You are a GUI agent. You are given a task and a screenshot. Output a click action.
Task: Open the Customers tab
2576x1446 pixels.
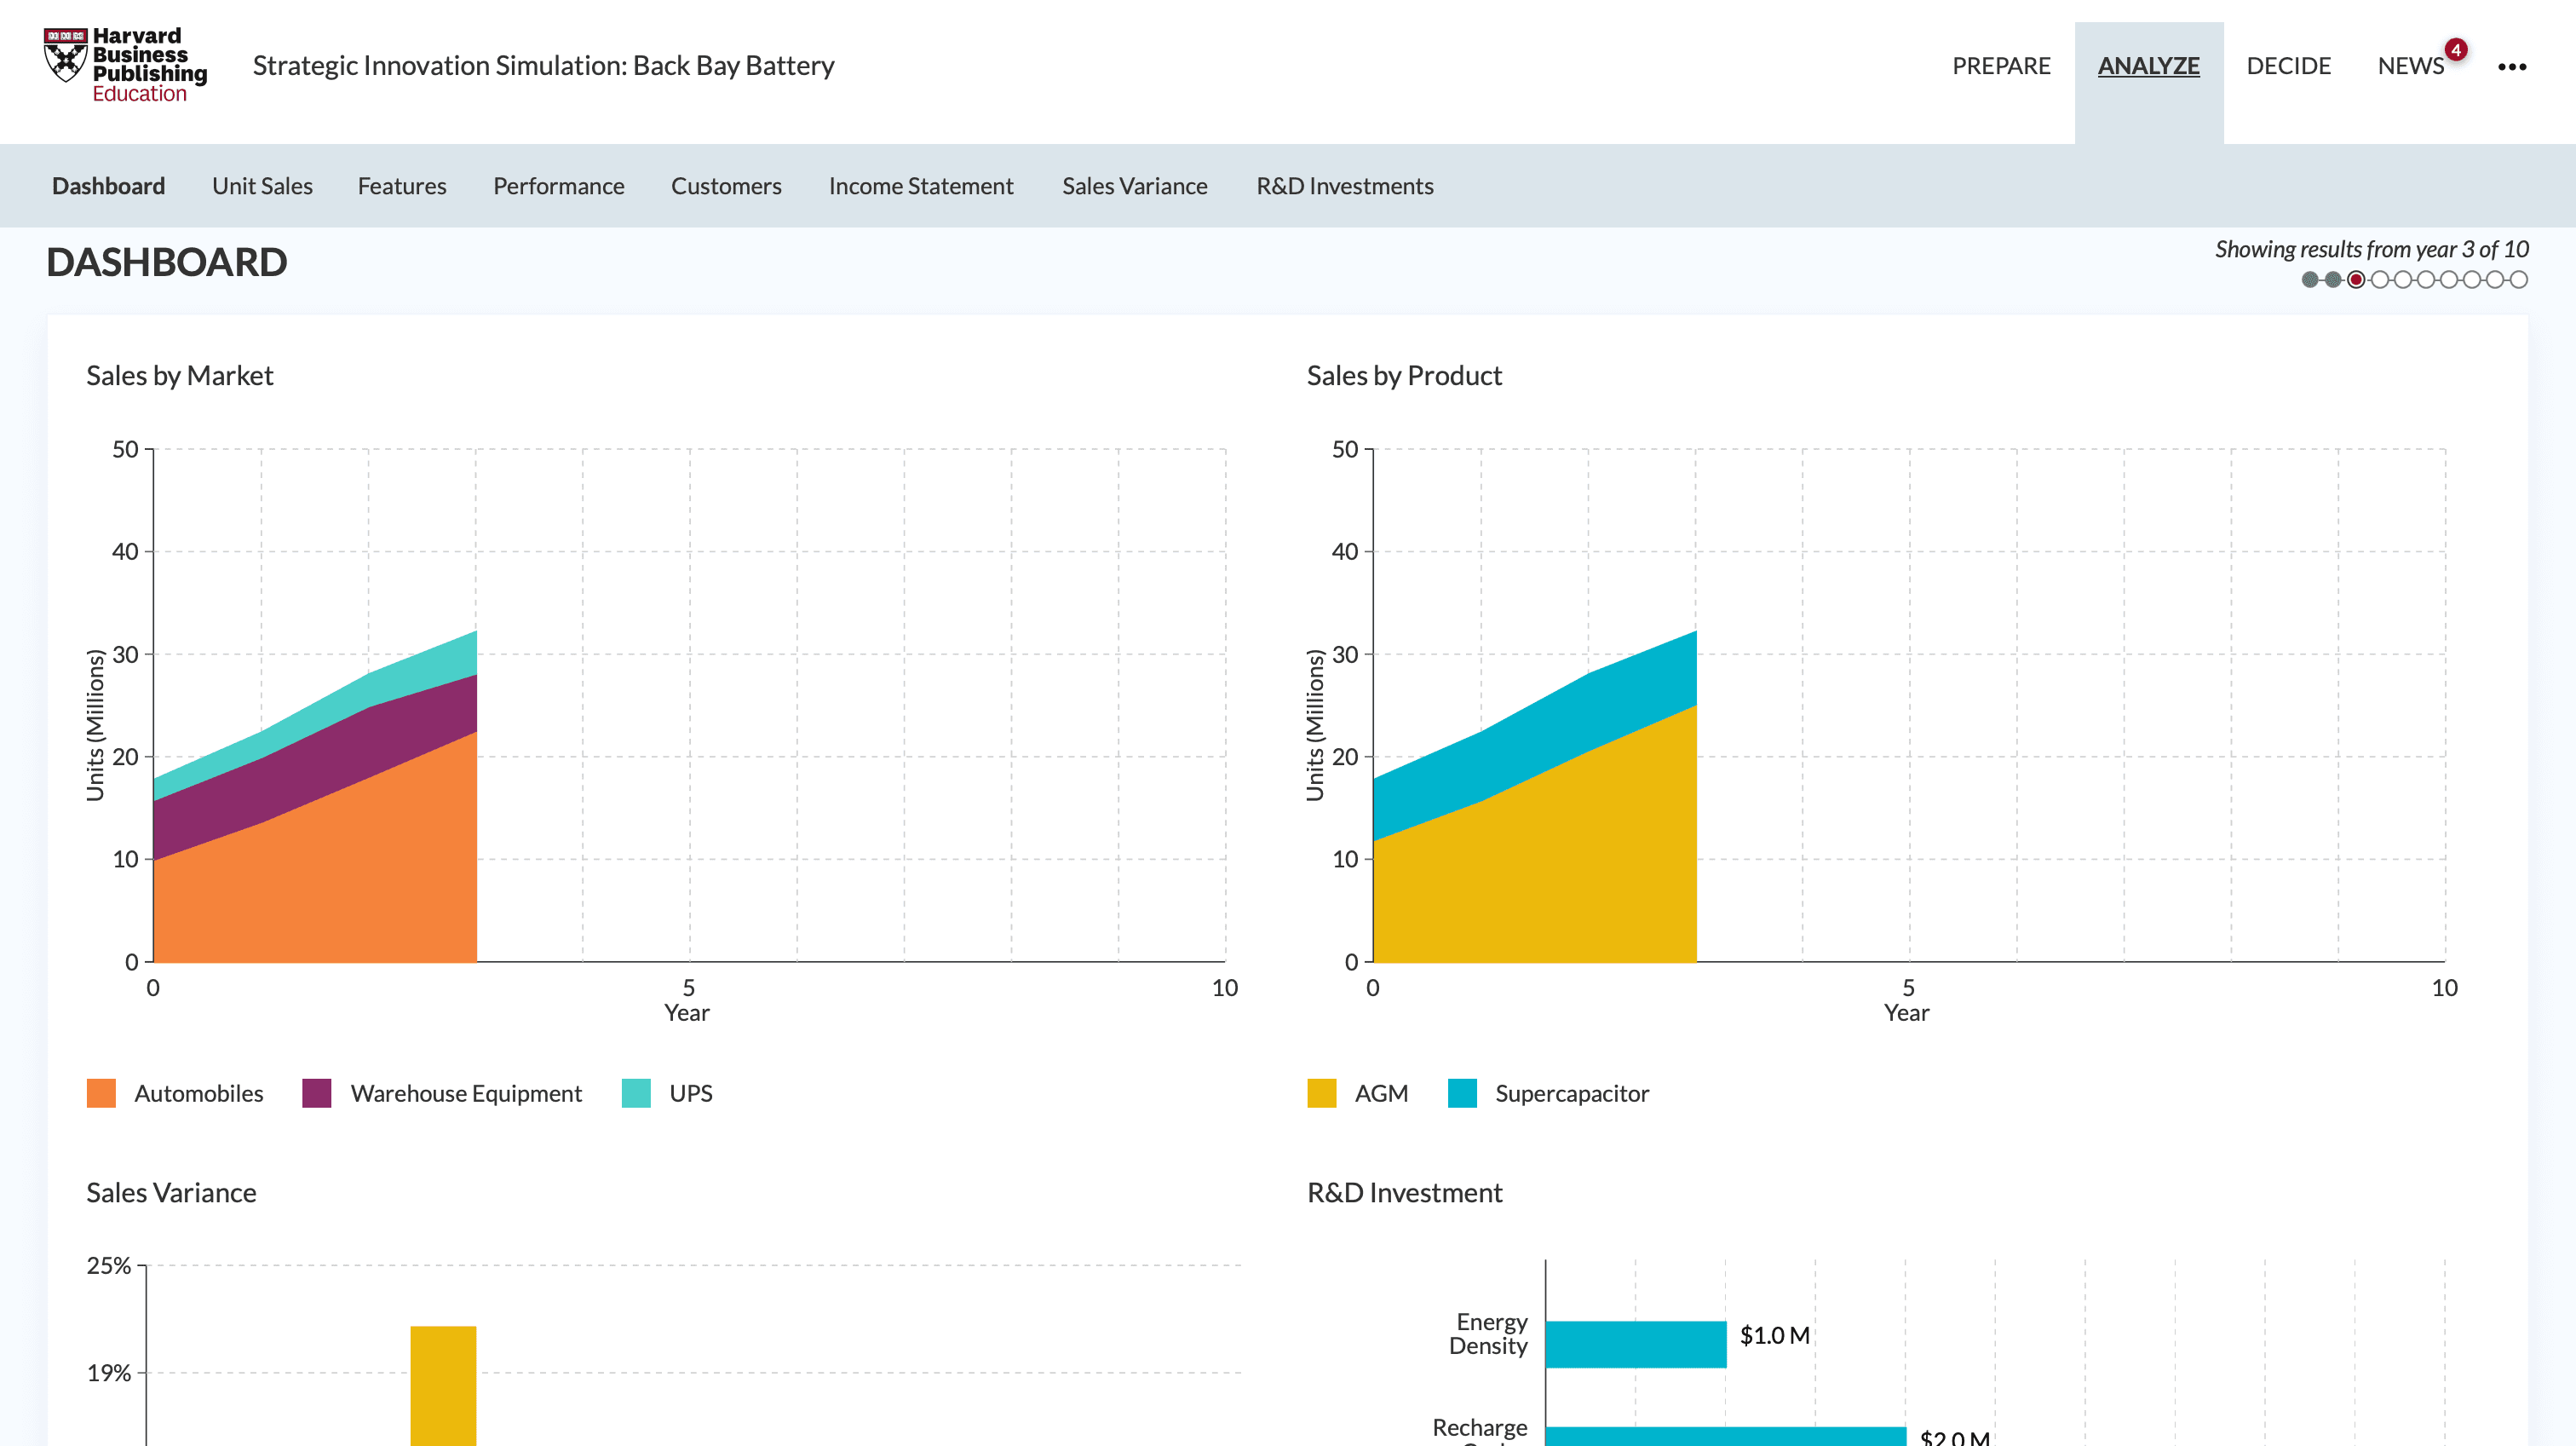click(726, 186)
